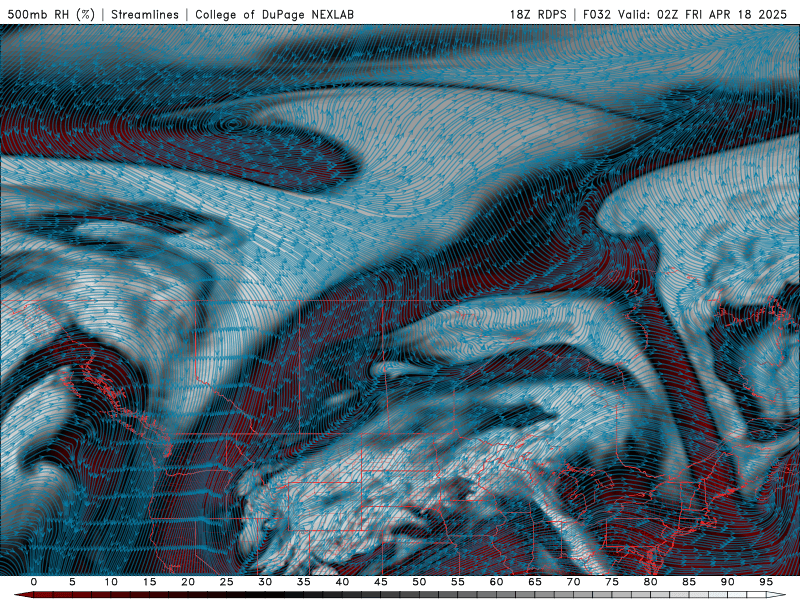Click the 35 tick label on the colorbar
Viewport: 800px width, 600px height.
tap(304, 582)
